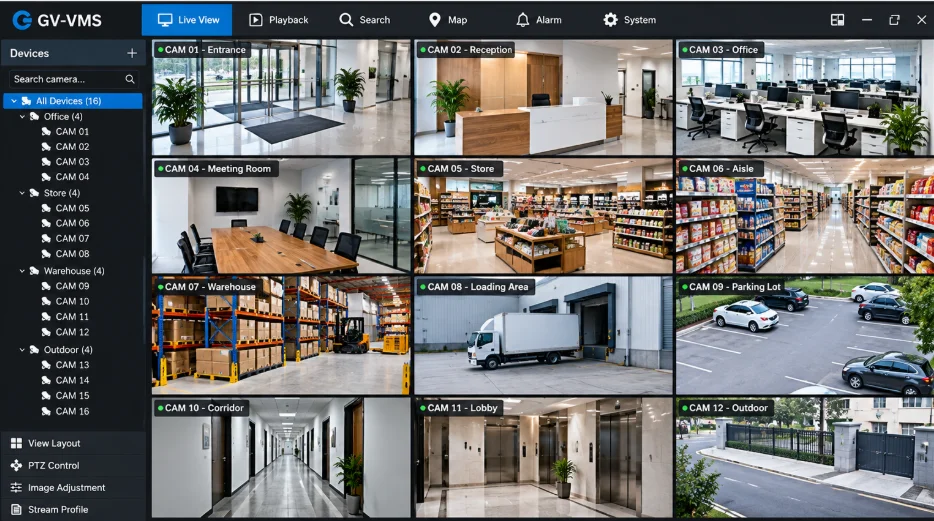Image resolution: width=934 pixels, height=521 pixels.
Task: Select CAM 02 in the device tree
Action: tap(72, 146)
